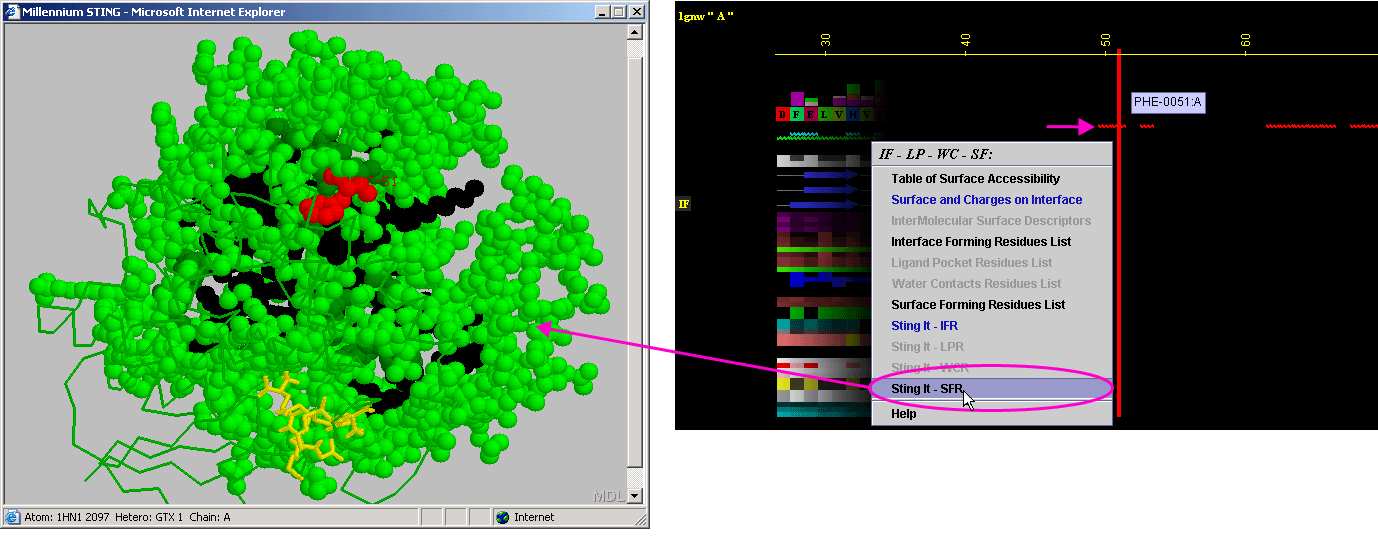This screenshot has width=1378, height=541.
Task: Click the 'Atom: 1HN1 2097 Hetero: GTX 1 Chain: A' status text
Action: pyautogui.click(x=127, y=517)
